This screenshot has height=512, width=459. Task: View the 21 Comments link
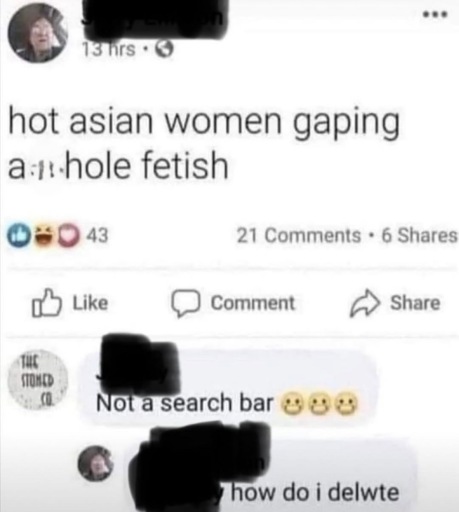click(299, 236)
